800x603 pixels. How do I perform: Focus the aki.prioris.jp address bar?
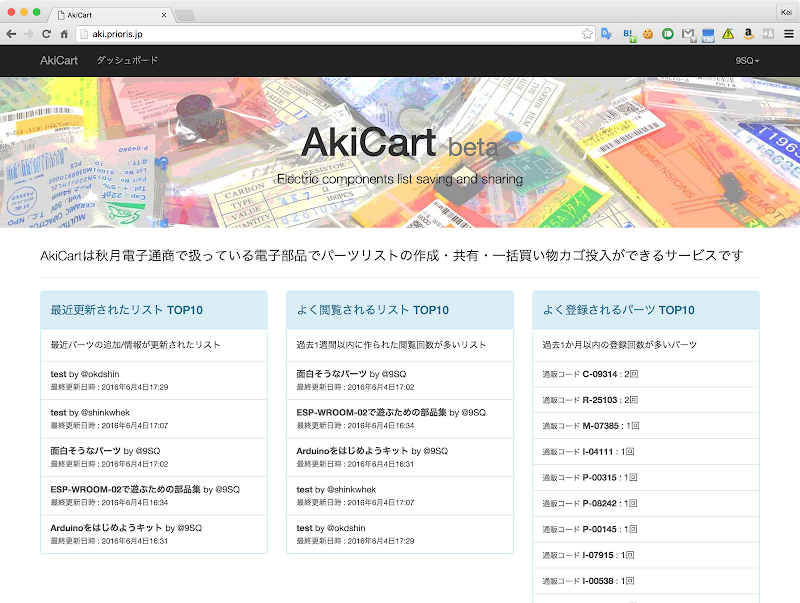coord(335,34)
